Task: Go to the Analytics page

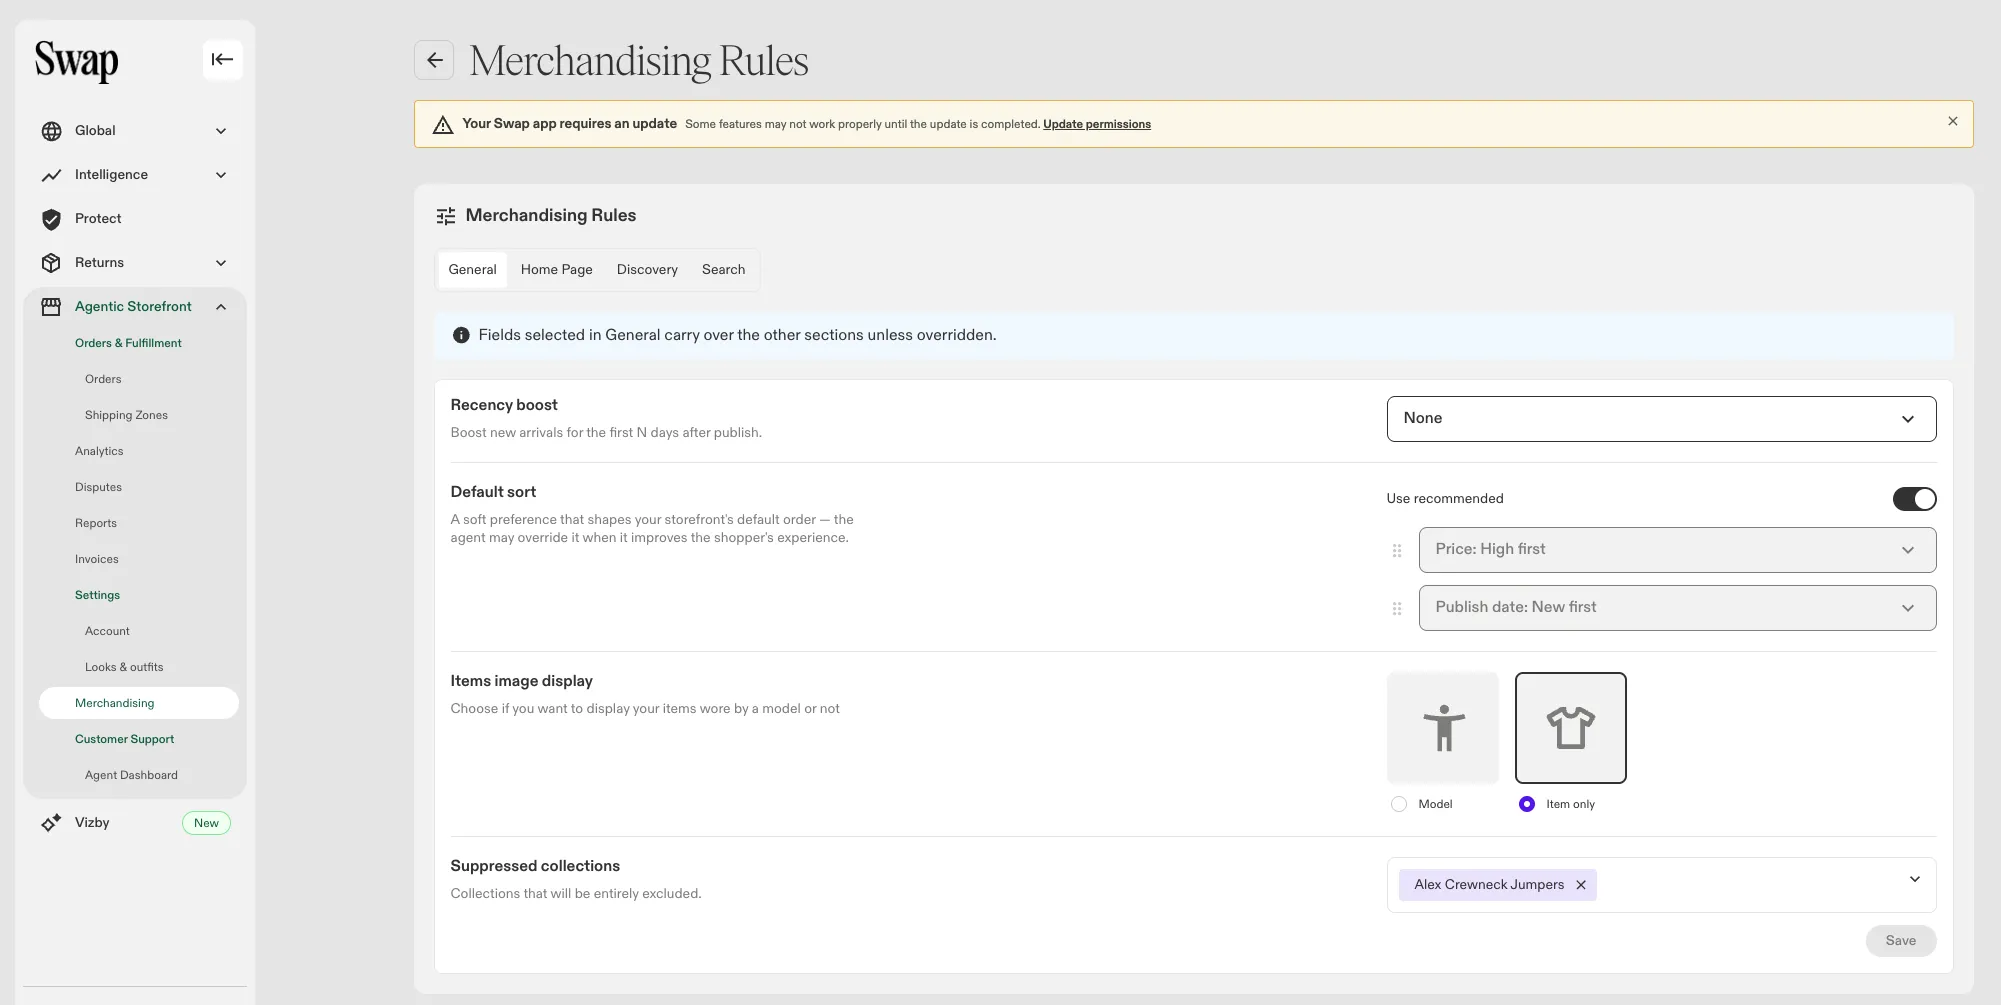Action: pyautogui.click(x=99, y=451)
